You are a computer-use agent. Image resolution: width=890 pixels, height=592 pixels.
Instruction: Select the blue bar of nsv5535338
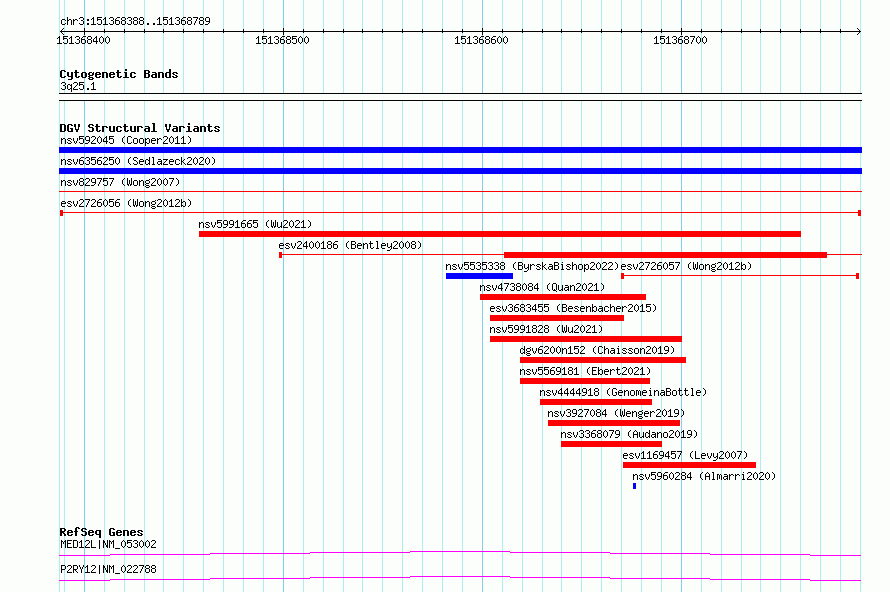[479, 276]
